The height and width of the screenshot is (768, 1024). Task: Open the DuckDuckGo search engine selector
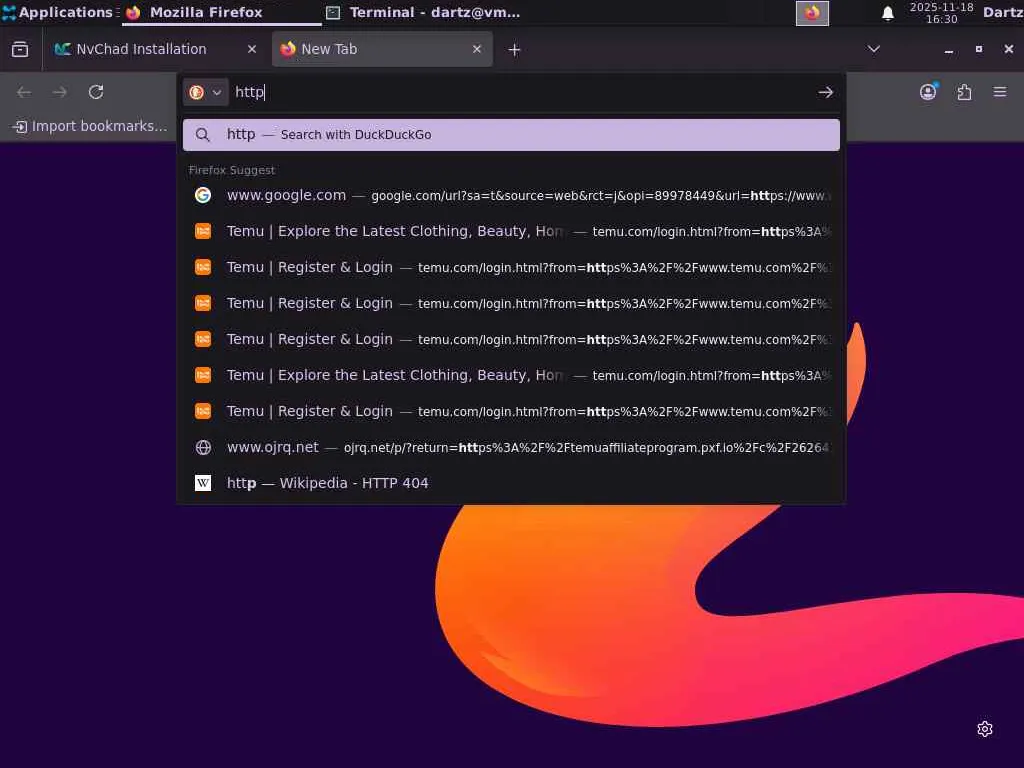point(205,93)
